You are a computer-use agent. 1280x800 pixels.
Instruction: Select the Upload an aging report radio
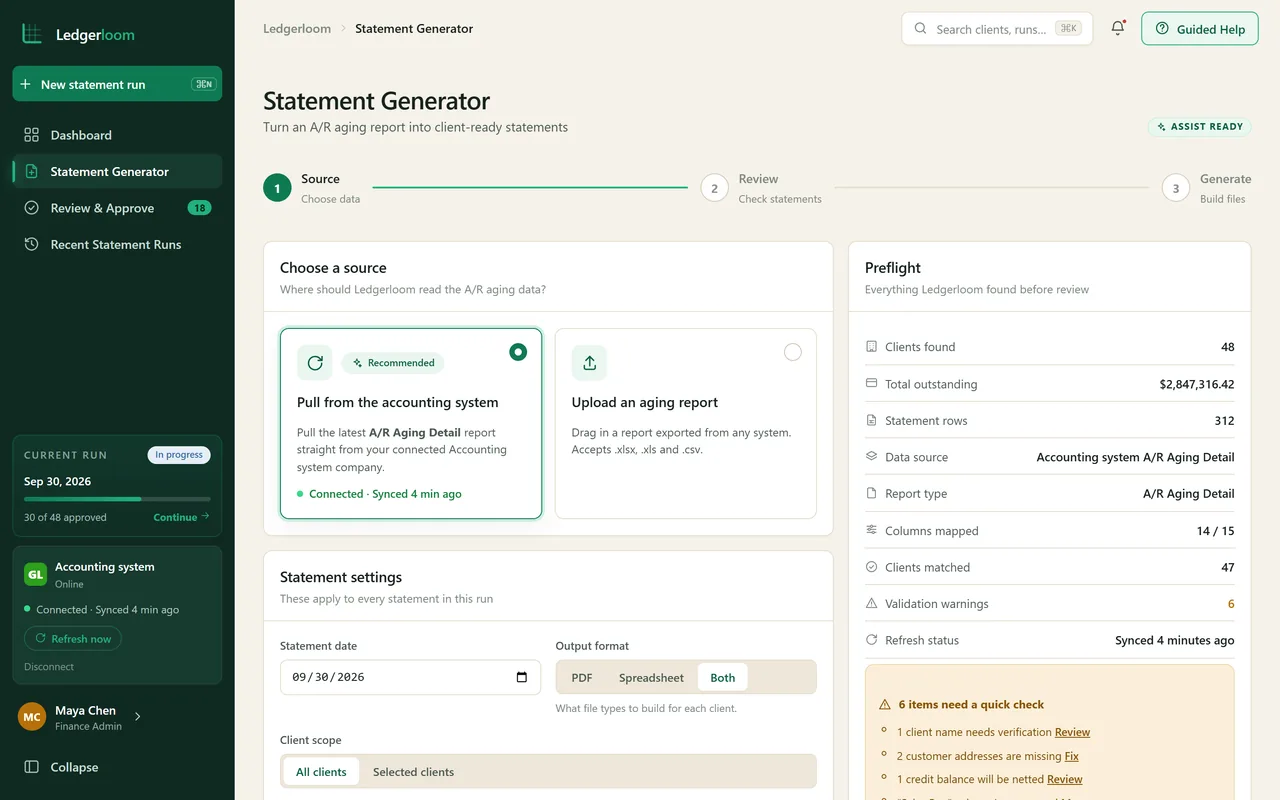[793, 352]
